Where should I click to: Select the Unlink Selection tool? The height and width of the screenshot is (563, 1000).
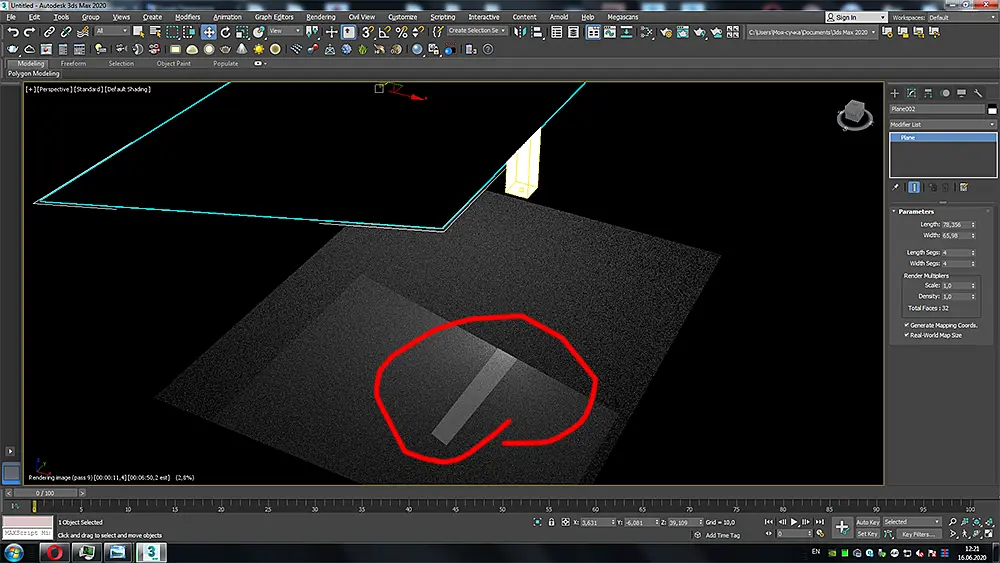(x=66, y=31)
